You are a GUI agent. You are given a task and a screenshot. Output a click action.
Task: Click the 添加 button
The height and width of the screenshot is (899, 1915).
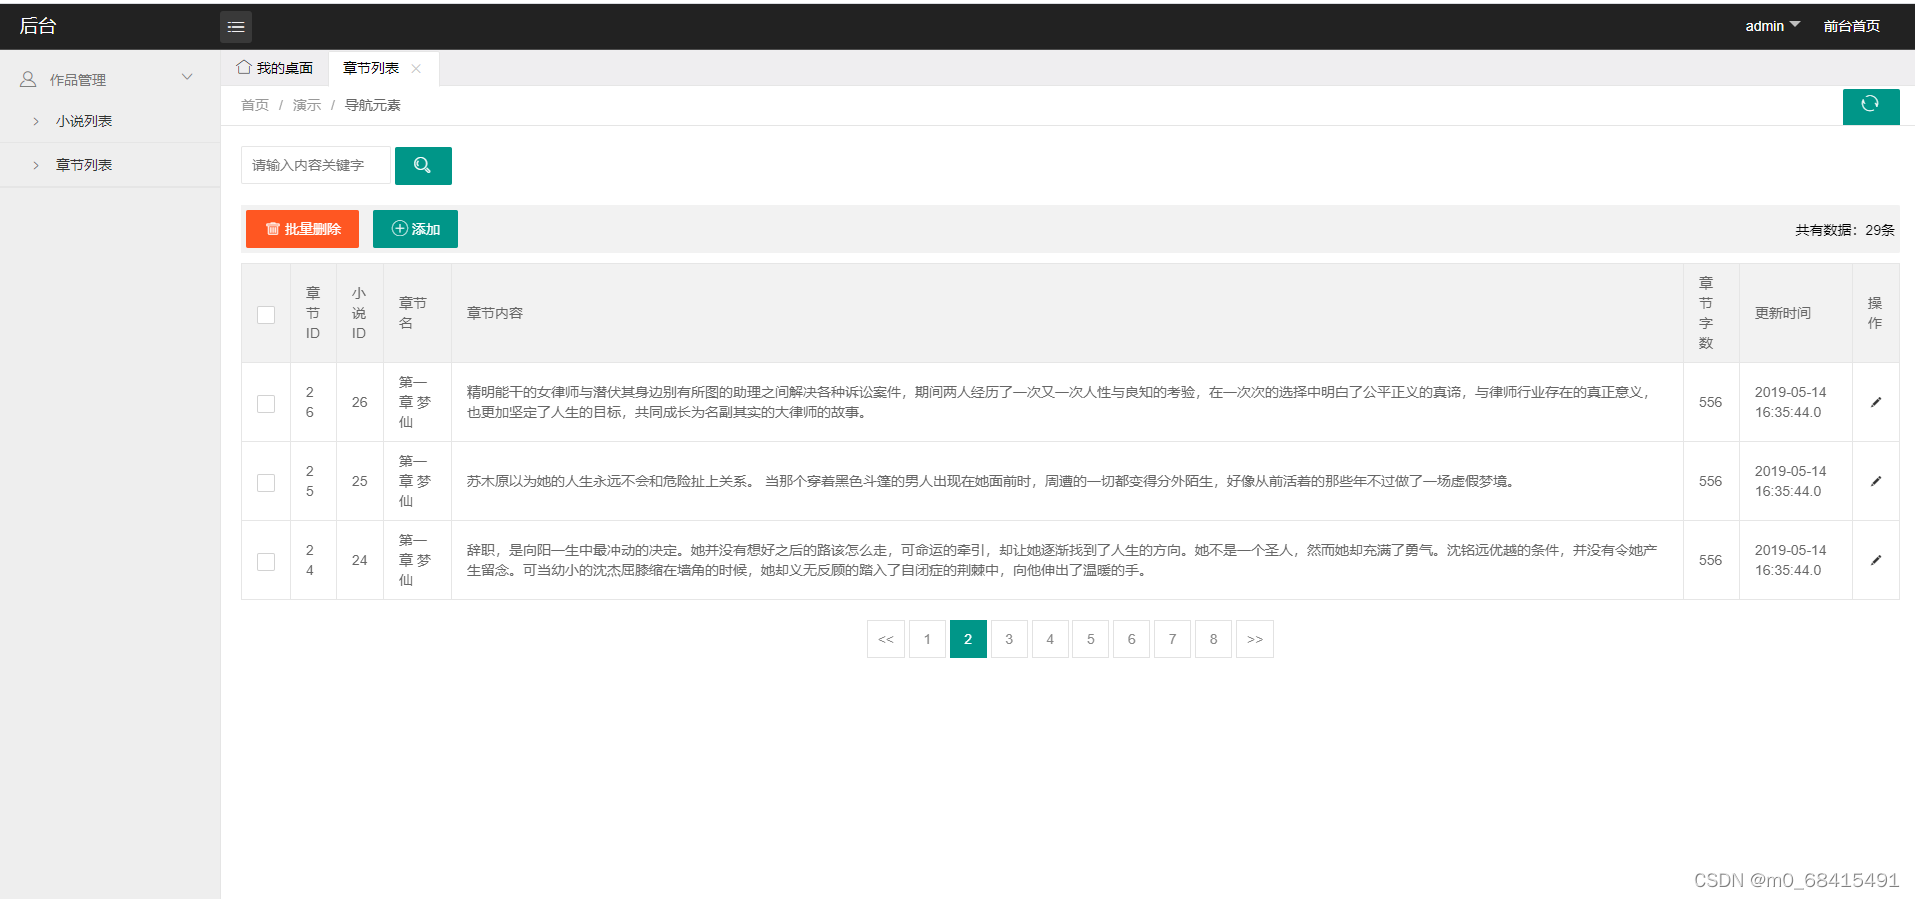pos(415,229)
